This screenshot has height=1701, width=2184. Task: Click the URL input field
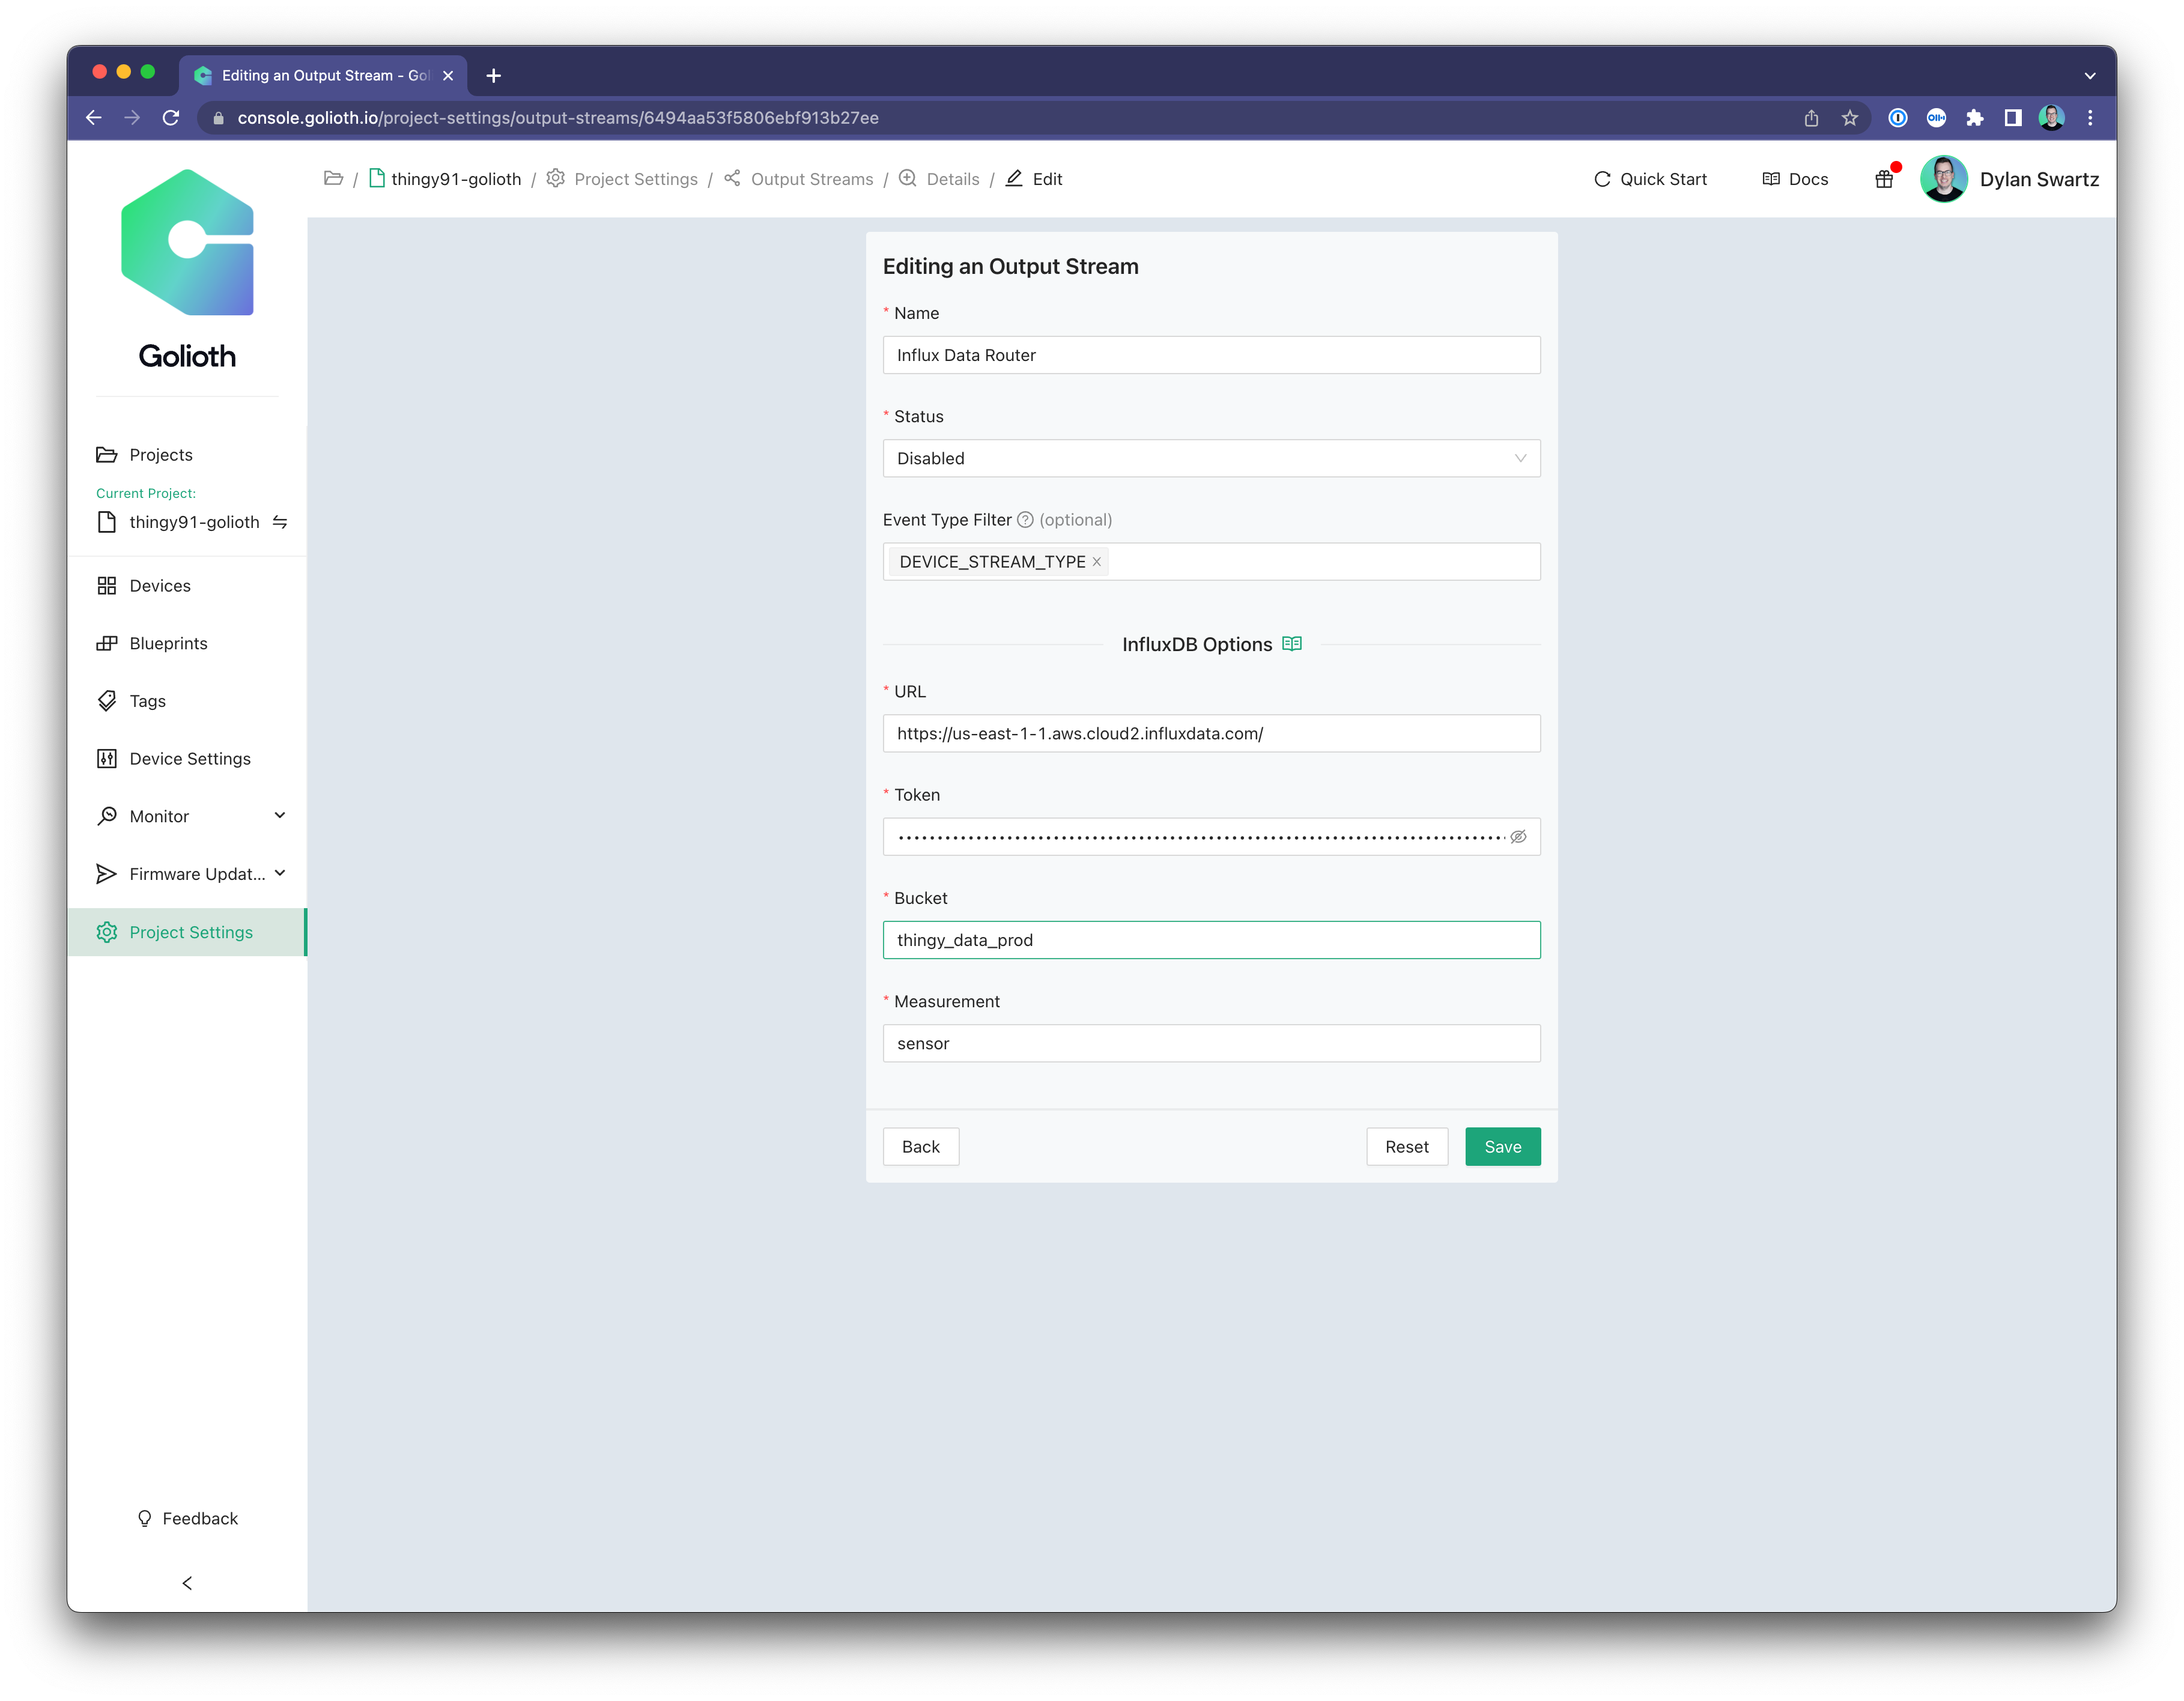(x=1211, y=733)
